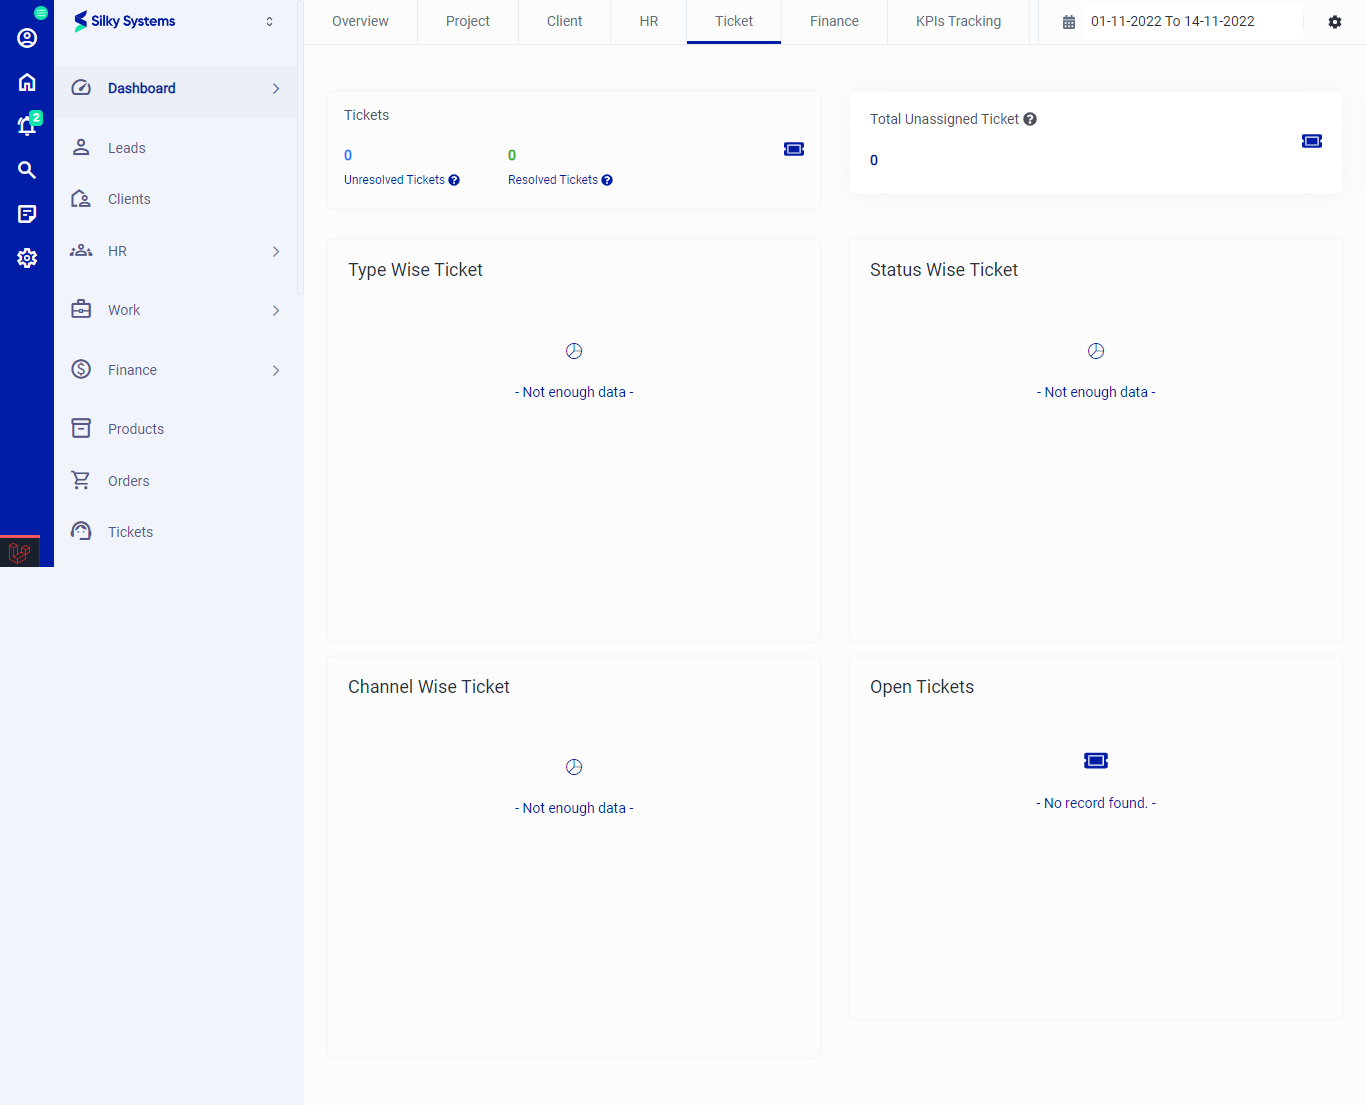Open the sticky notes icon in rail
Viewport: 1366px width, 1105px height.
point(27,214)
